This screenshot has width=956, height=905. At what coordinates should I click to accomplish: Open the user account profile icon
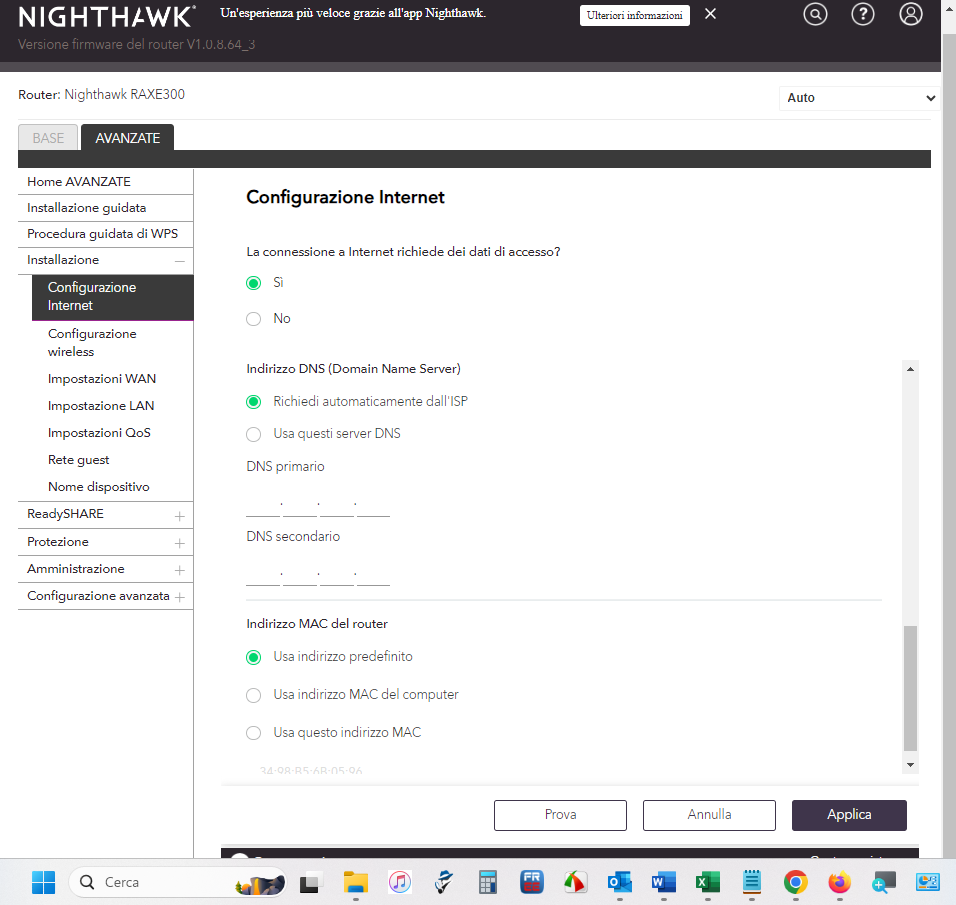(x=910, y=14)
